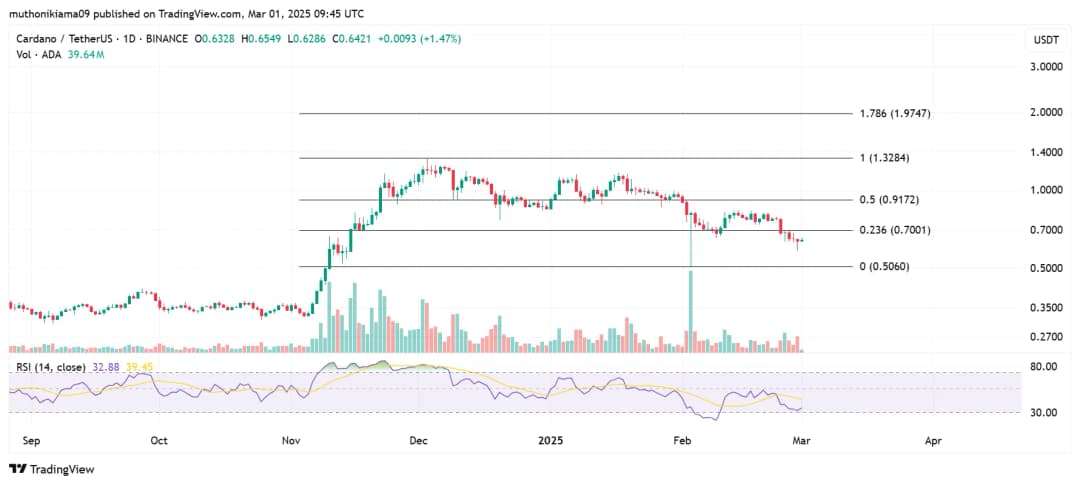Select the 1 (1.3284) Fibonacci level label
The image size is (1080, 485).
(885, 158)
